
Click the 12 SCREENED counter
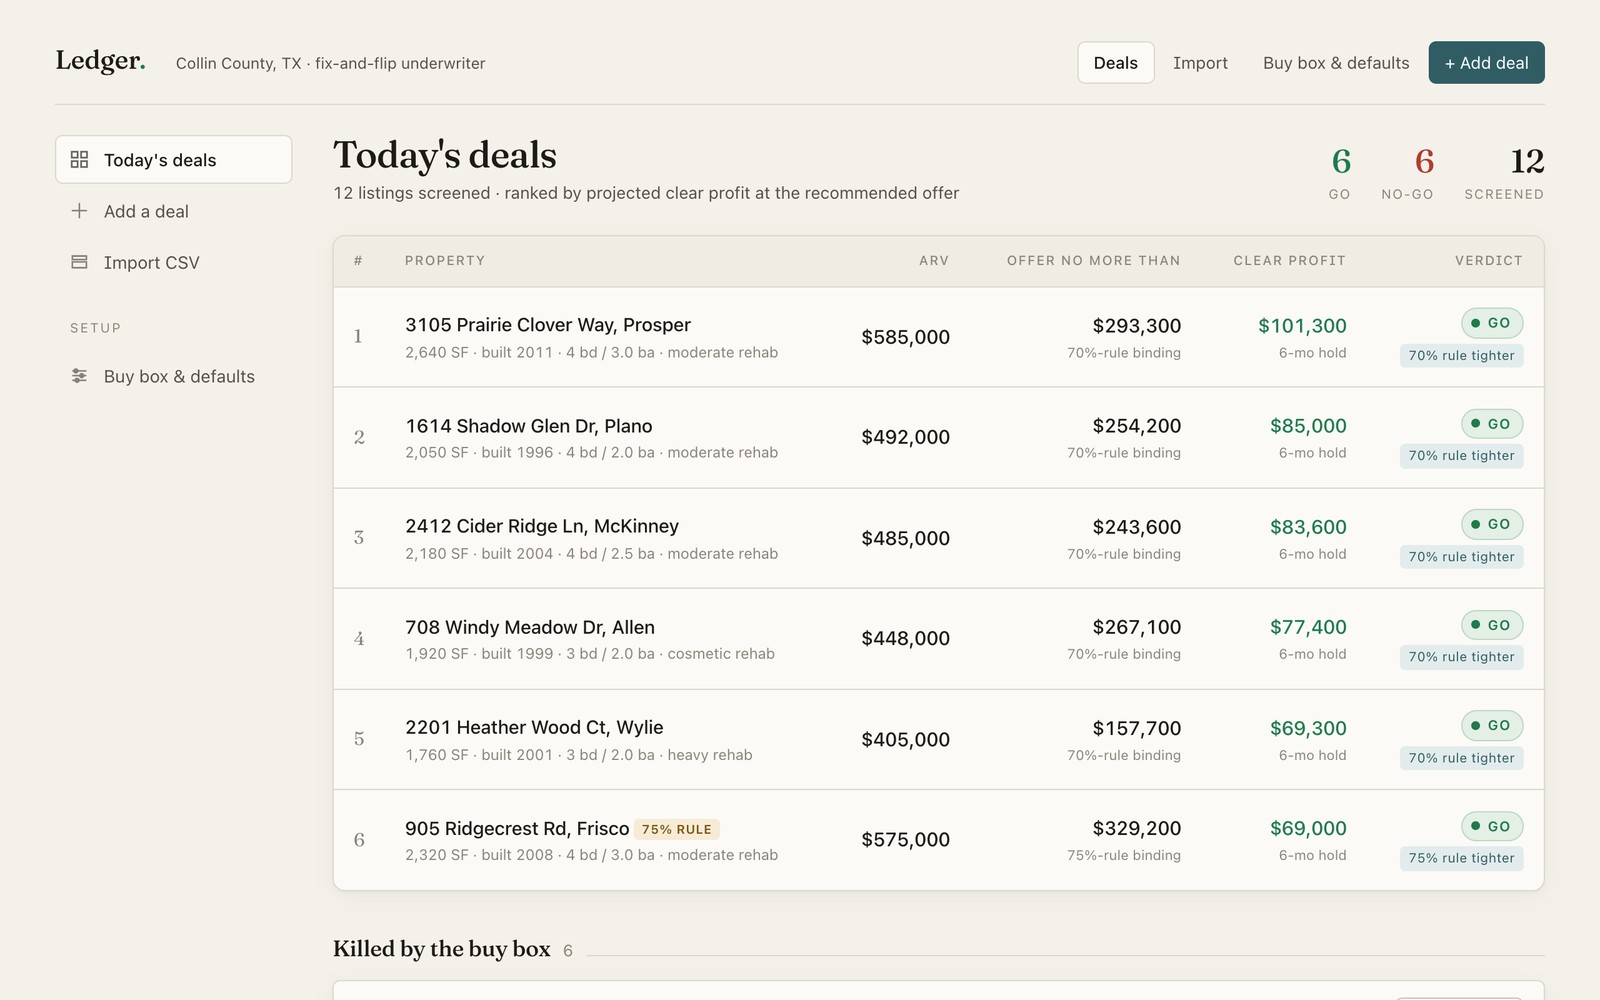1504,172
